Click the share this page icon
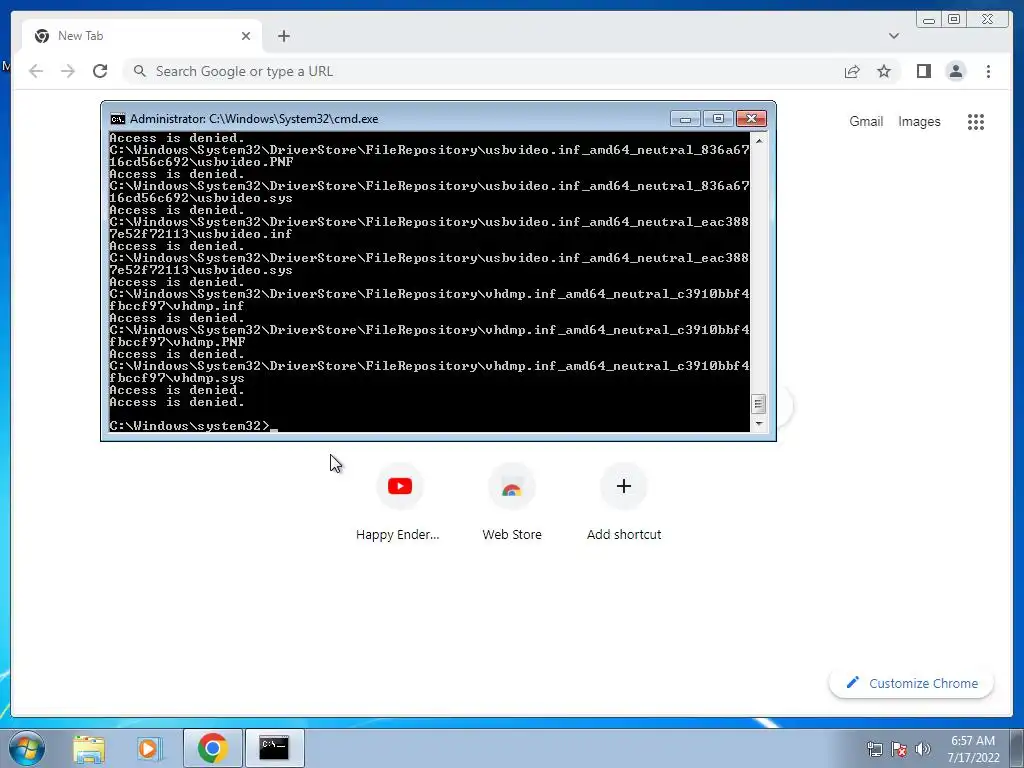The height and width of the screenshot is (768, 1024). (852, 71)
